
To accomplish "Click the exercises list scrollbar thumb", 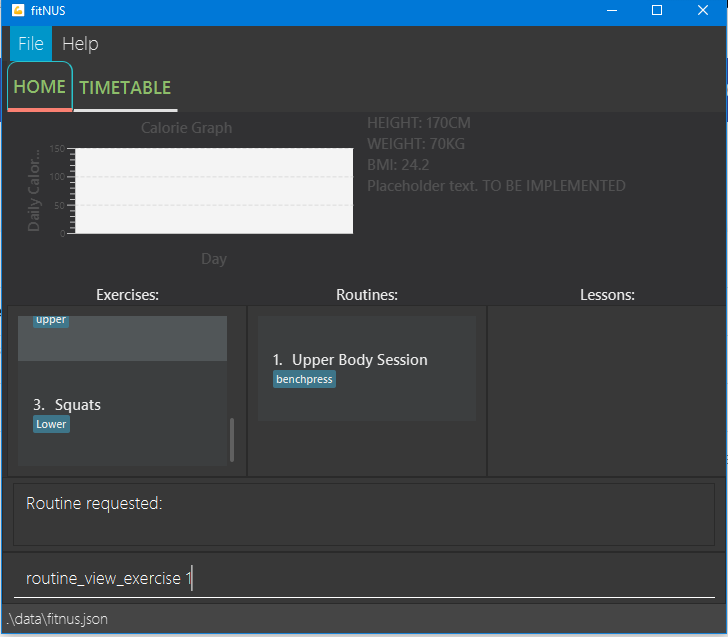I will 232,440.
